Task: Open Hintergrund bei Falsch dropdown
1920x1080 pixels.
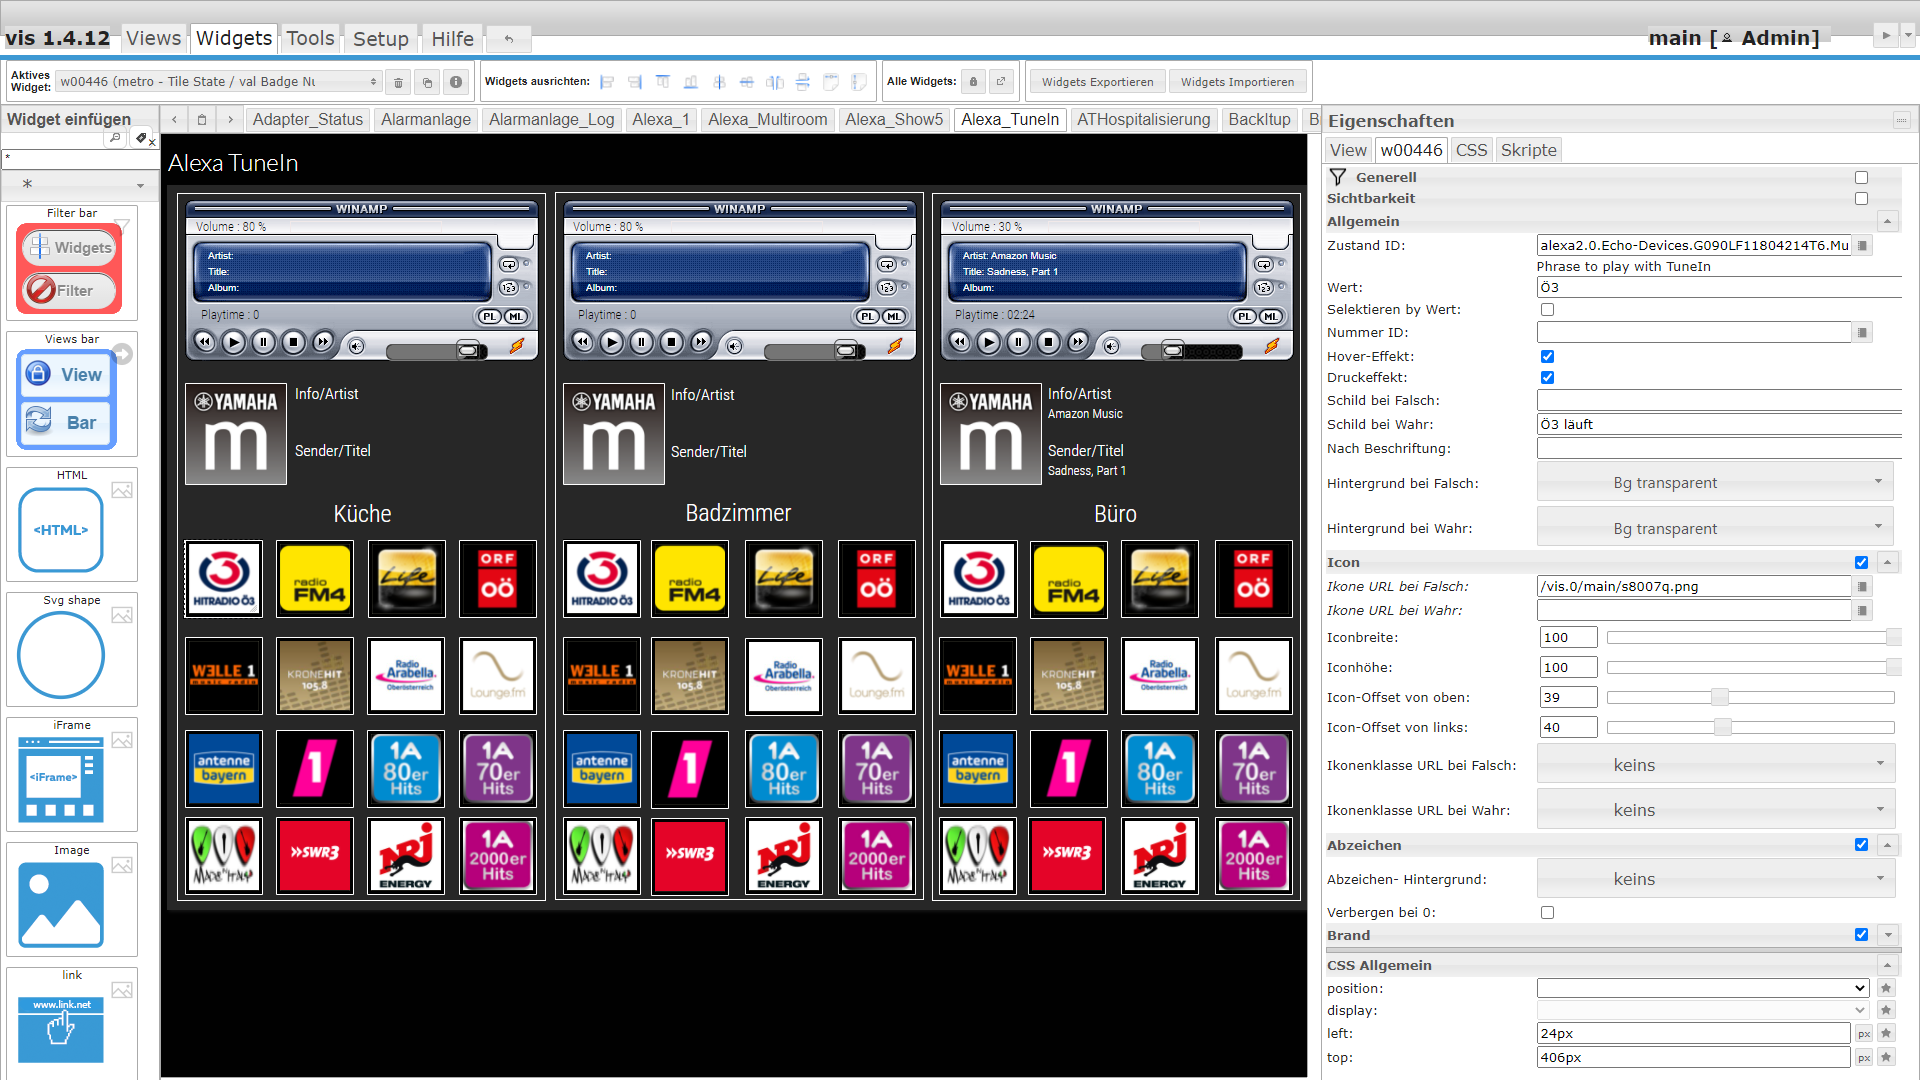Action: (1716, 483)
